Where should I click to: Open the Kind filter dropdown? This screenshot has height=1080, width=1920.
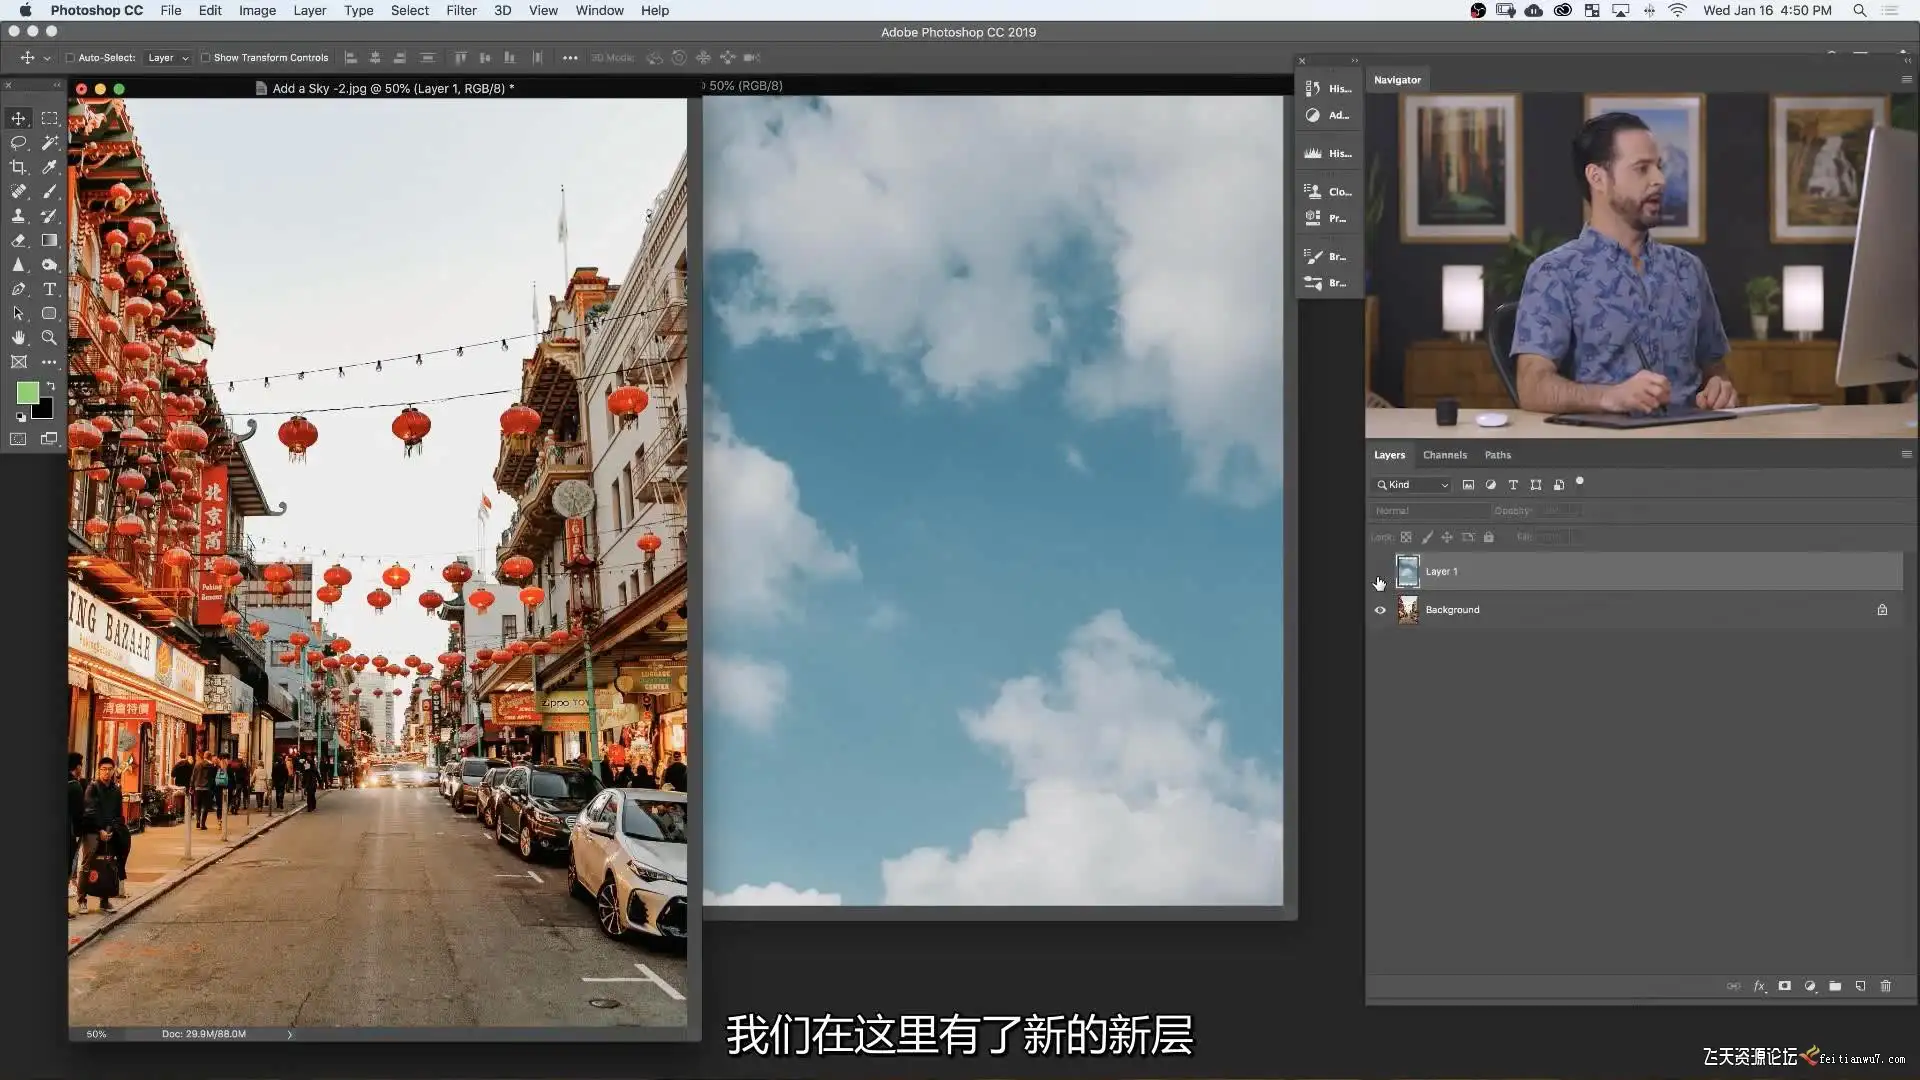(1412, 485)
